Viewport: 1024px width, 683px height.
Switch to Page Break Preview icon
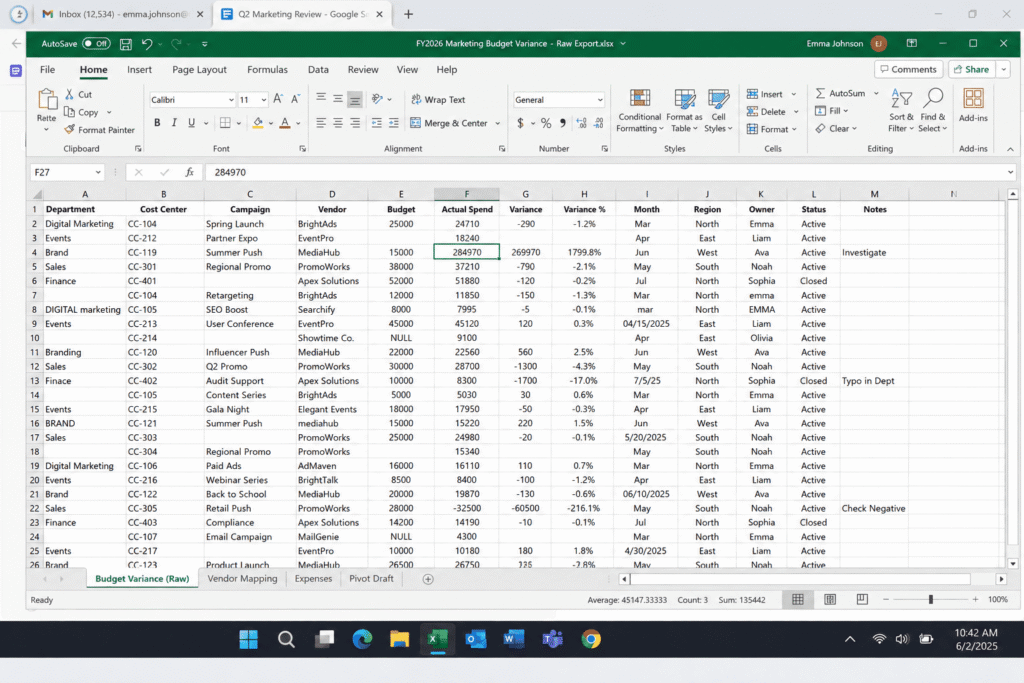pos(862,599)
